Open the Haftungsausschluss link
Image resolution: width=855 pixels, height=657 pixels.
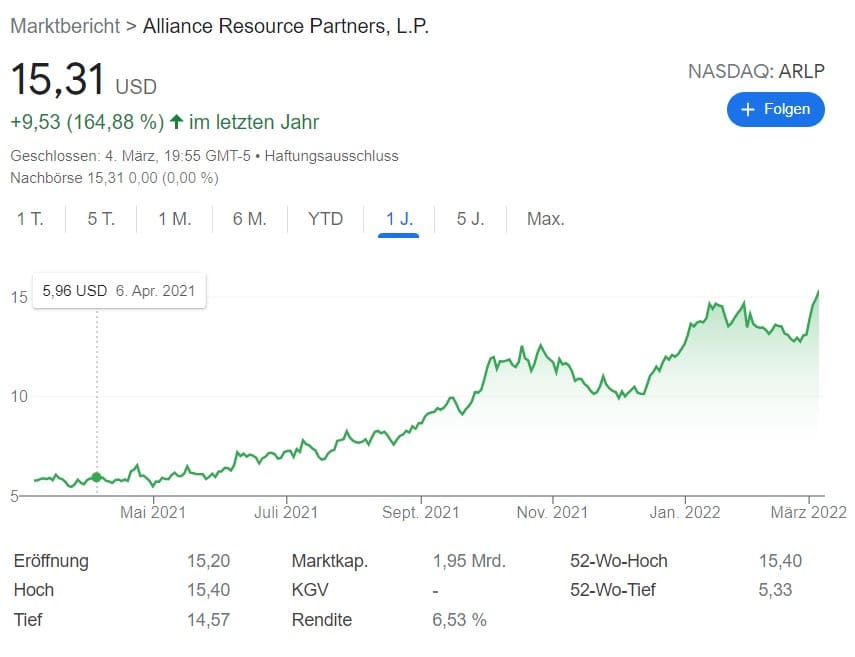coord(332,156)
